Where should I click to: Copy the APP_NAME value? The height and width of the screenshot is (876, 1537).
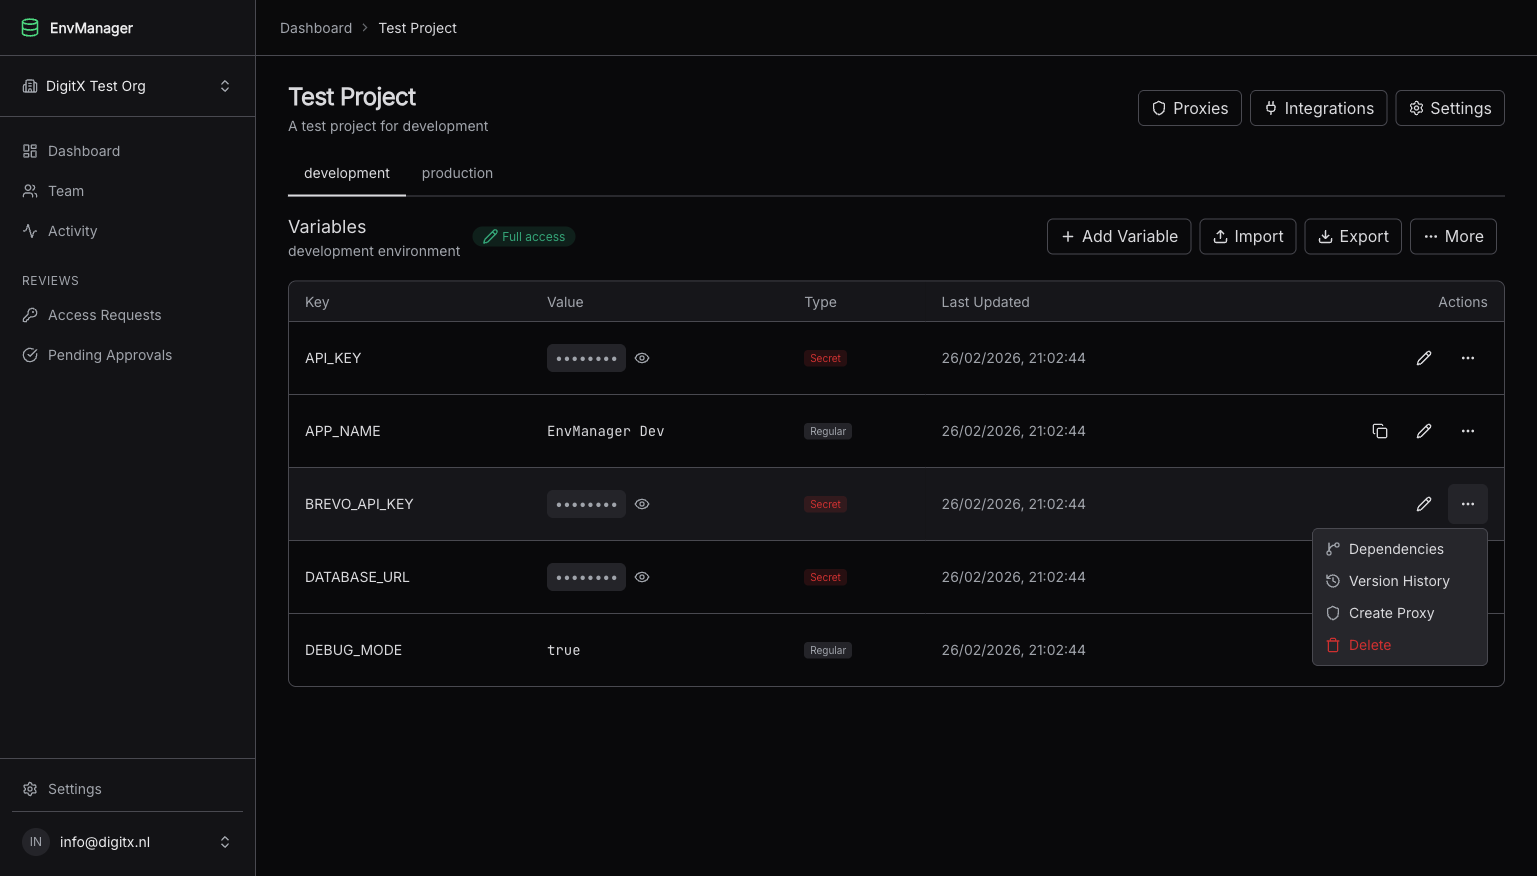(1380, 431)
